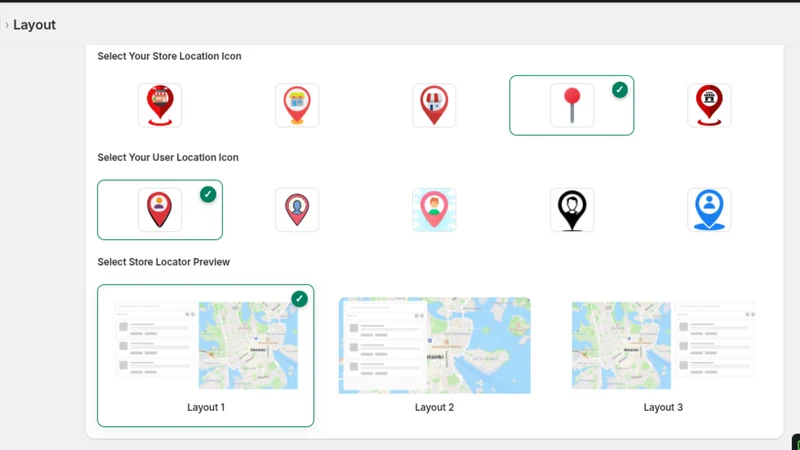Click the Layout page heading
The height and width of the screenshot is (450, 800).
[x=34, y=25]
